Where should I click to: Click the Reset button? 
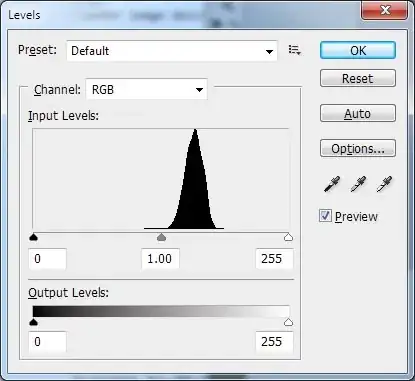358,78
